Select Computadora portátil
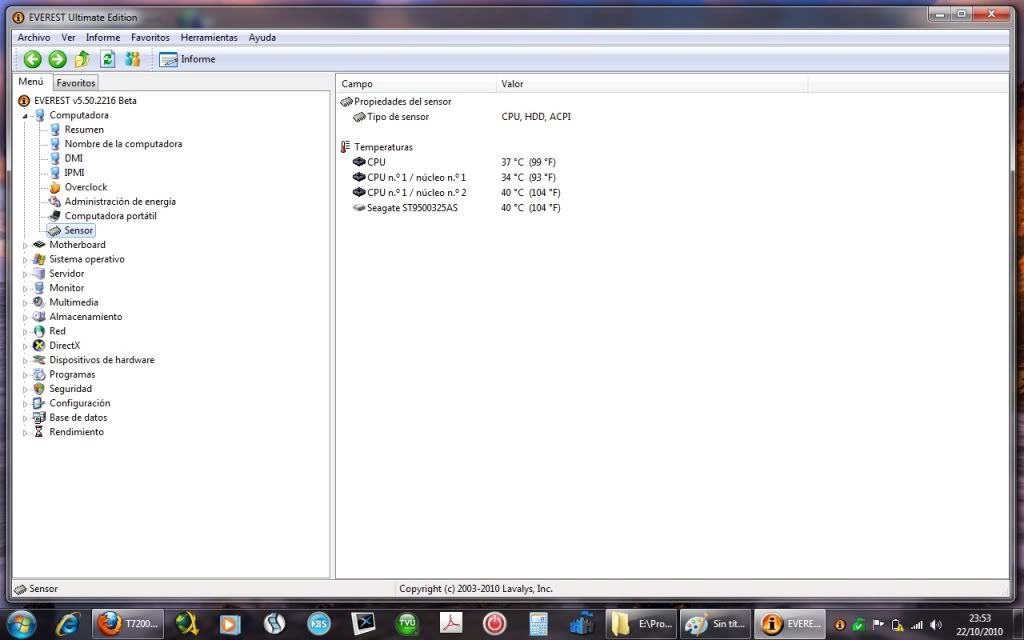 (x=110, y=216)
